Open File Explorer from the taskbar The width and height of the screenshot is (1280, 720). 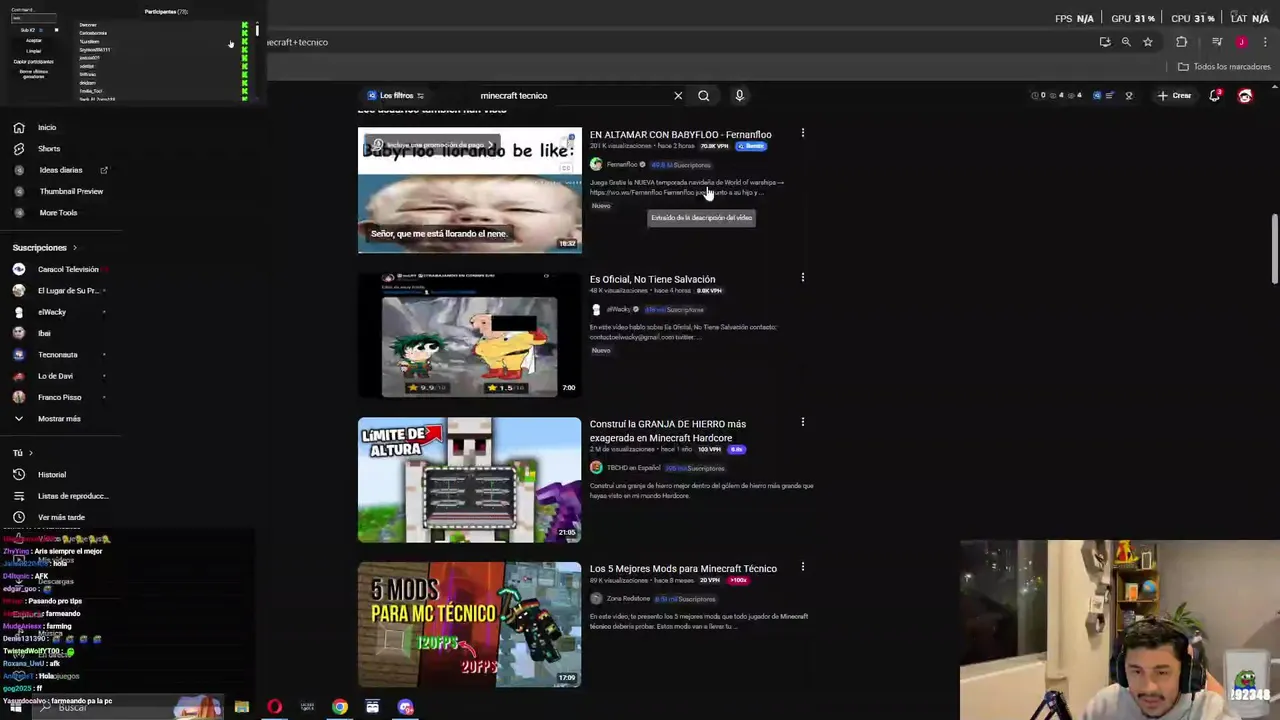[x=241, y=707]
